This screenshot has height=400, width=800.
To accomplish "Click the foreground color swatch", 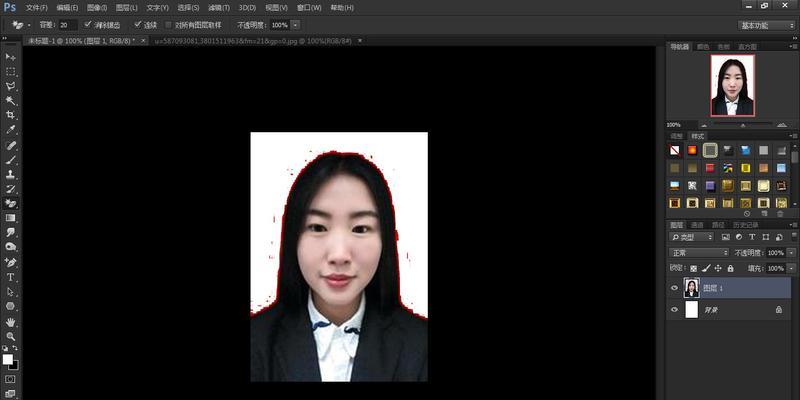I will (7, 359).
